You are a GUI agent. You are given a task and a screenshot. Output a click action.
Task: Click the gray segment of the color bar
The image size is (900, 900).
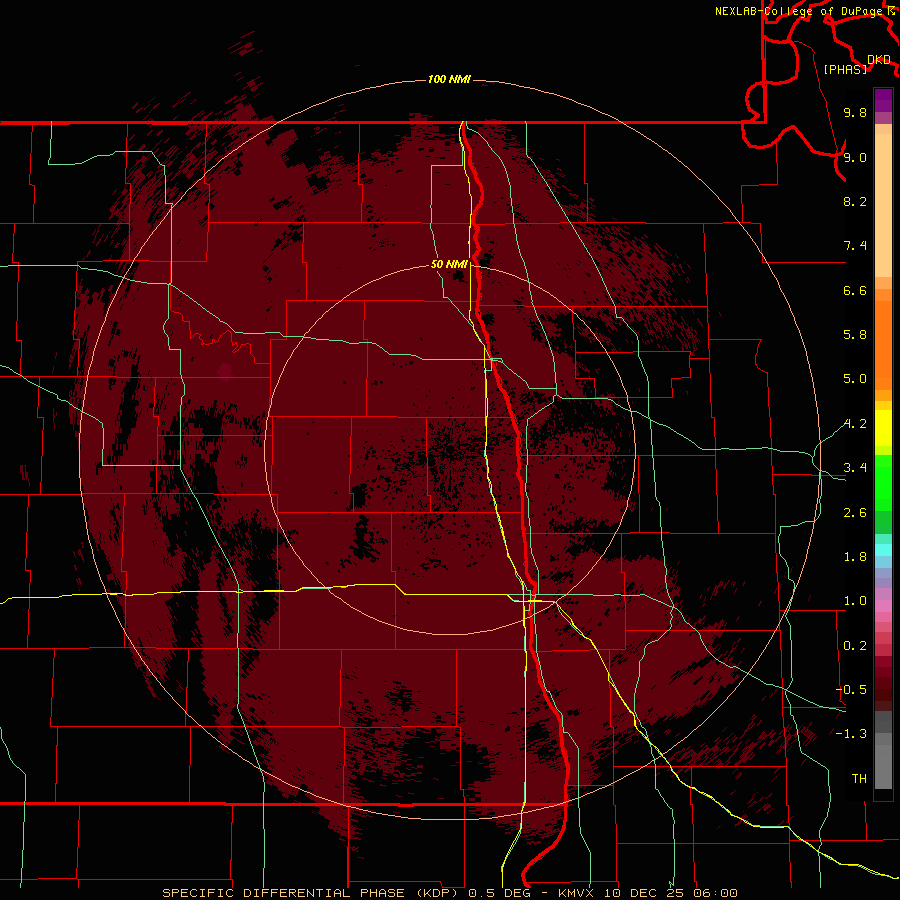point(883,750)
